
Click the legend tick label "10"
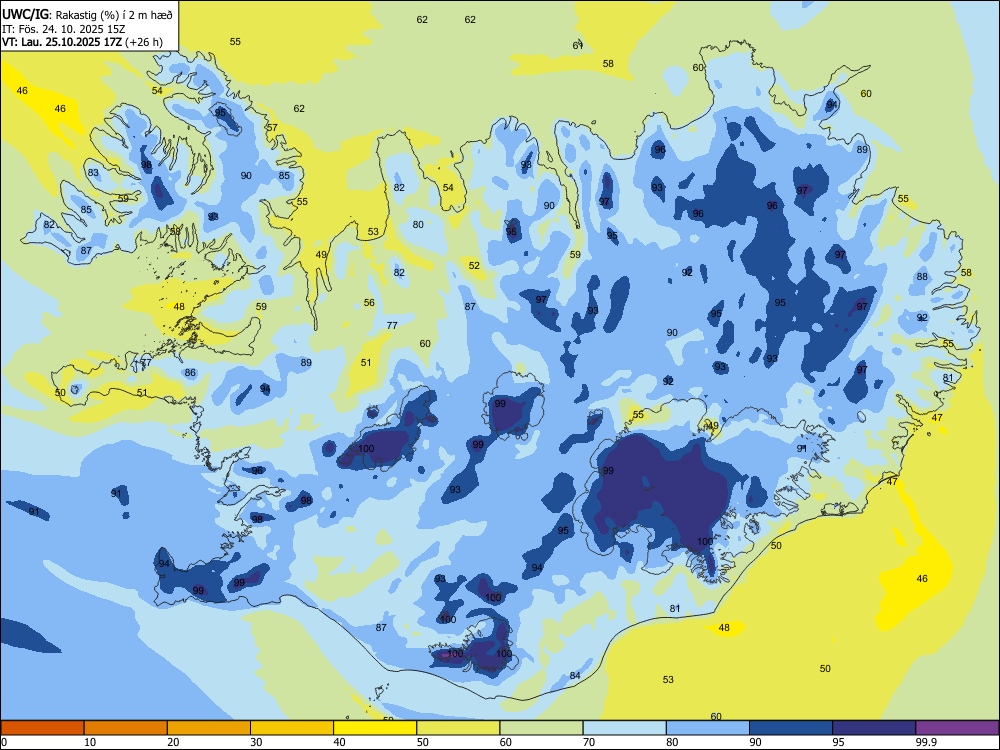(x=90, y=742)
